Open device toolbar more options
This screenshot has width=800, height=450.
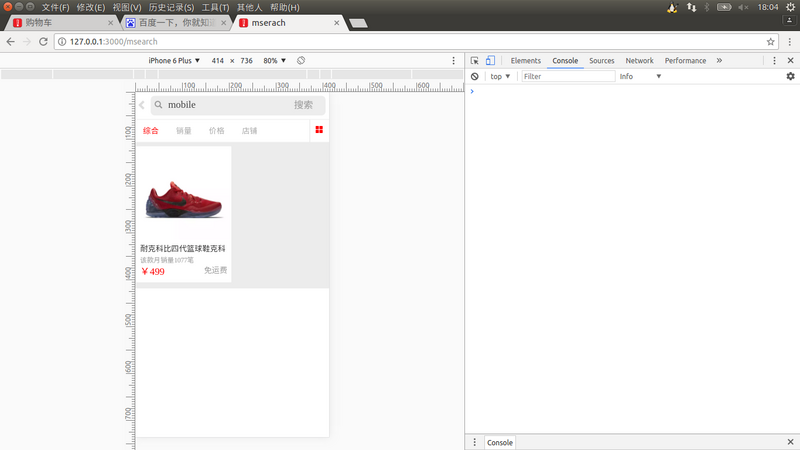point(454,60)
